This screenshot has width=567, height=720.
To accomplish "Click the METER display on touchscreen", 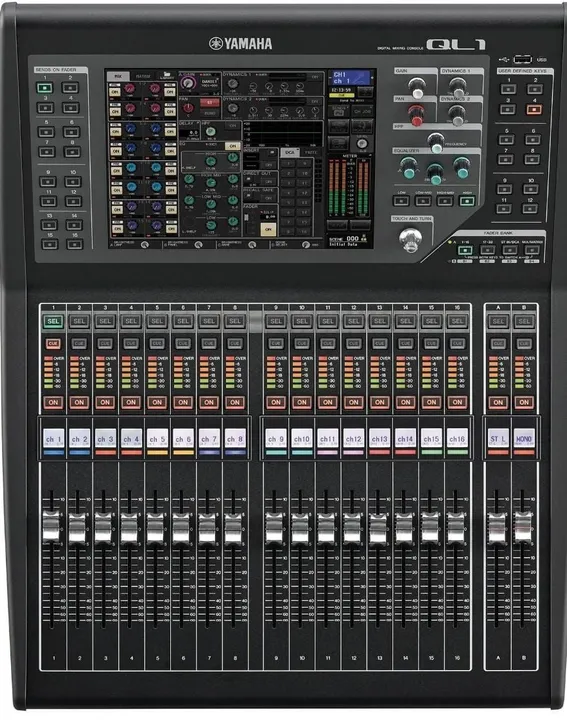I will [349, 186].
